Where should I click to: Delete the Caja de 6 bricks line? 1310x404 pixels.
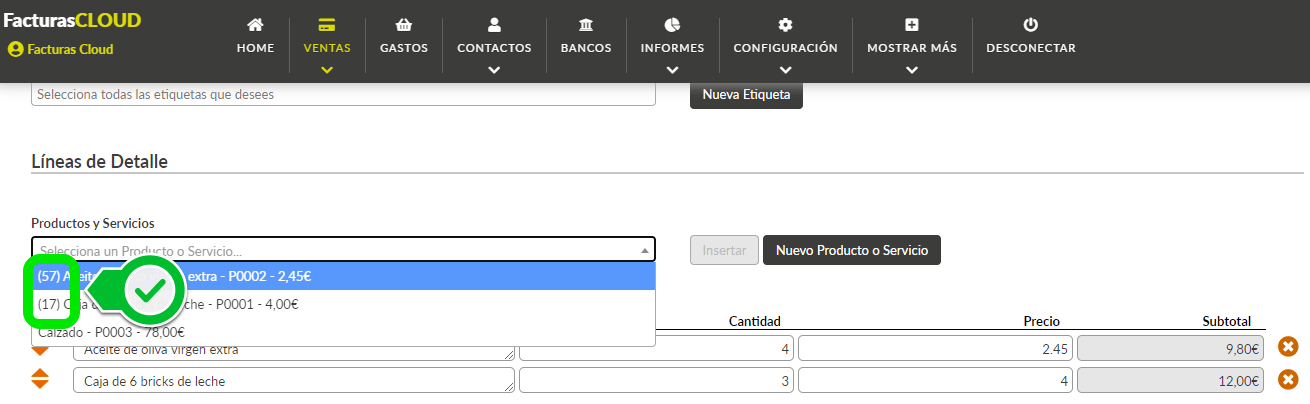1289,380
